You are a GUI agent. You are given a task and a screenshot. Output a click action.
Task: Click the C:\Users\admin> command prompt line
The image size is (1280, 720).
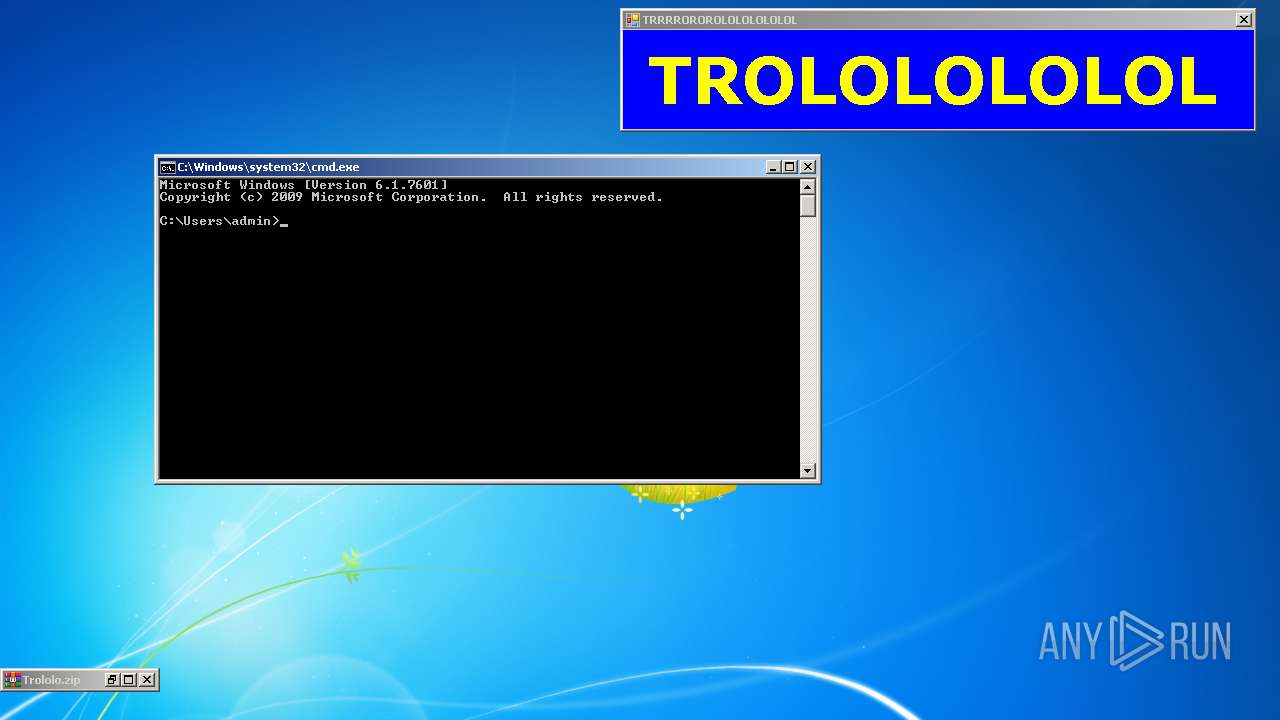click(224, 221)
